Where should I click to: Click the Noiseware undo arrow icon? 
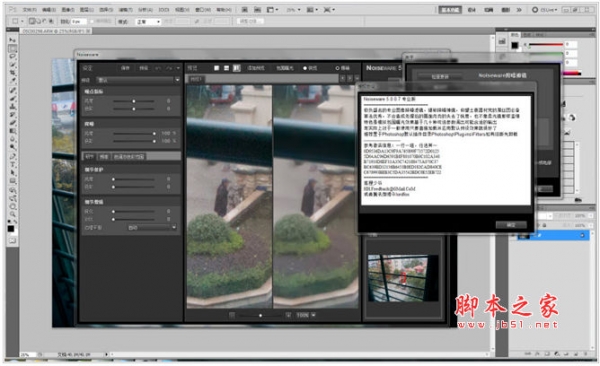pyautogui.click(x=158, y=68)
